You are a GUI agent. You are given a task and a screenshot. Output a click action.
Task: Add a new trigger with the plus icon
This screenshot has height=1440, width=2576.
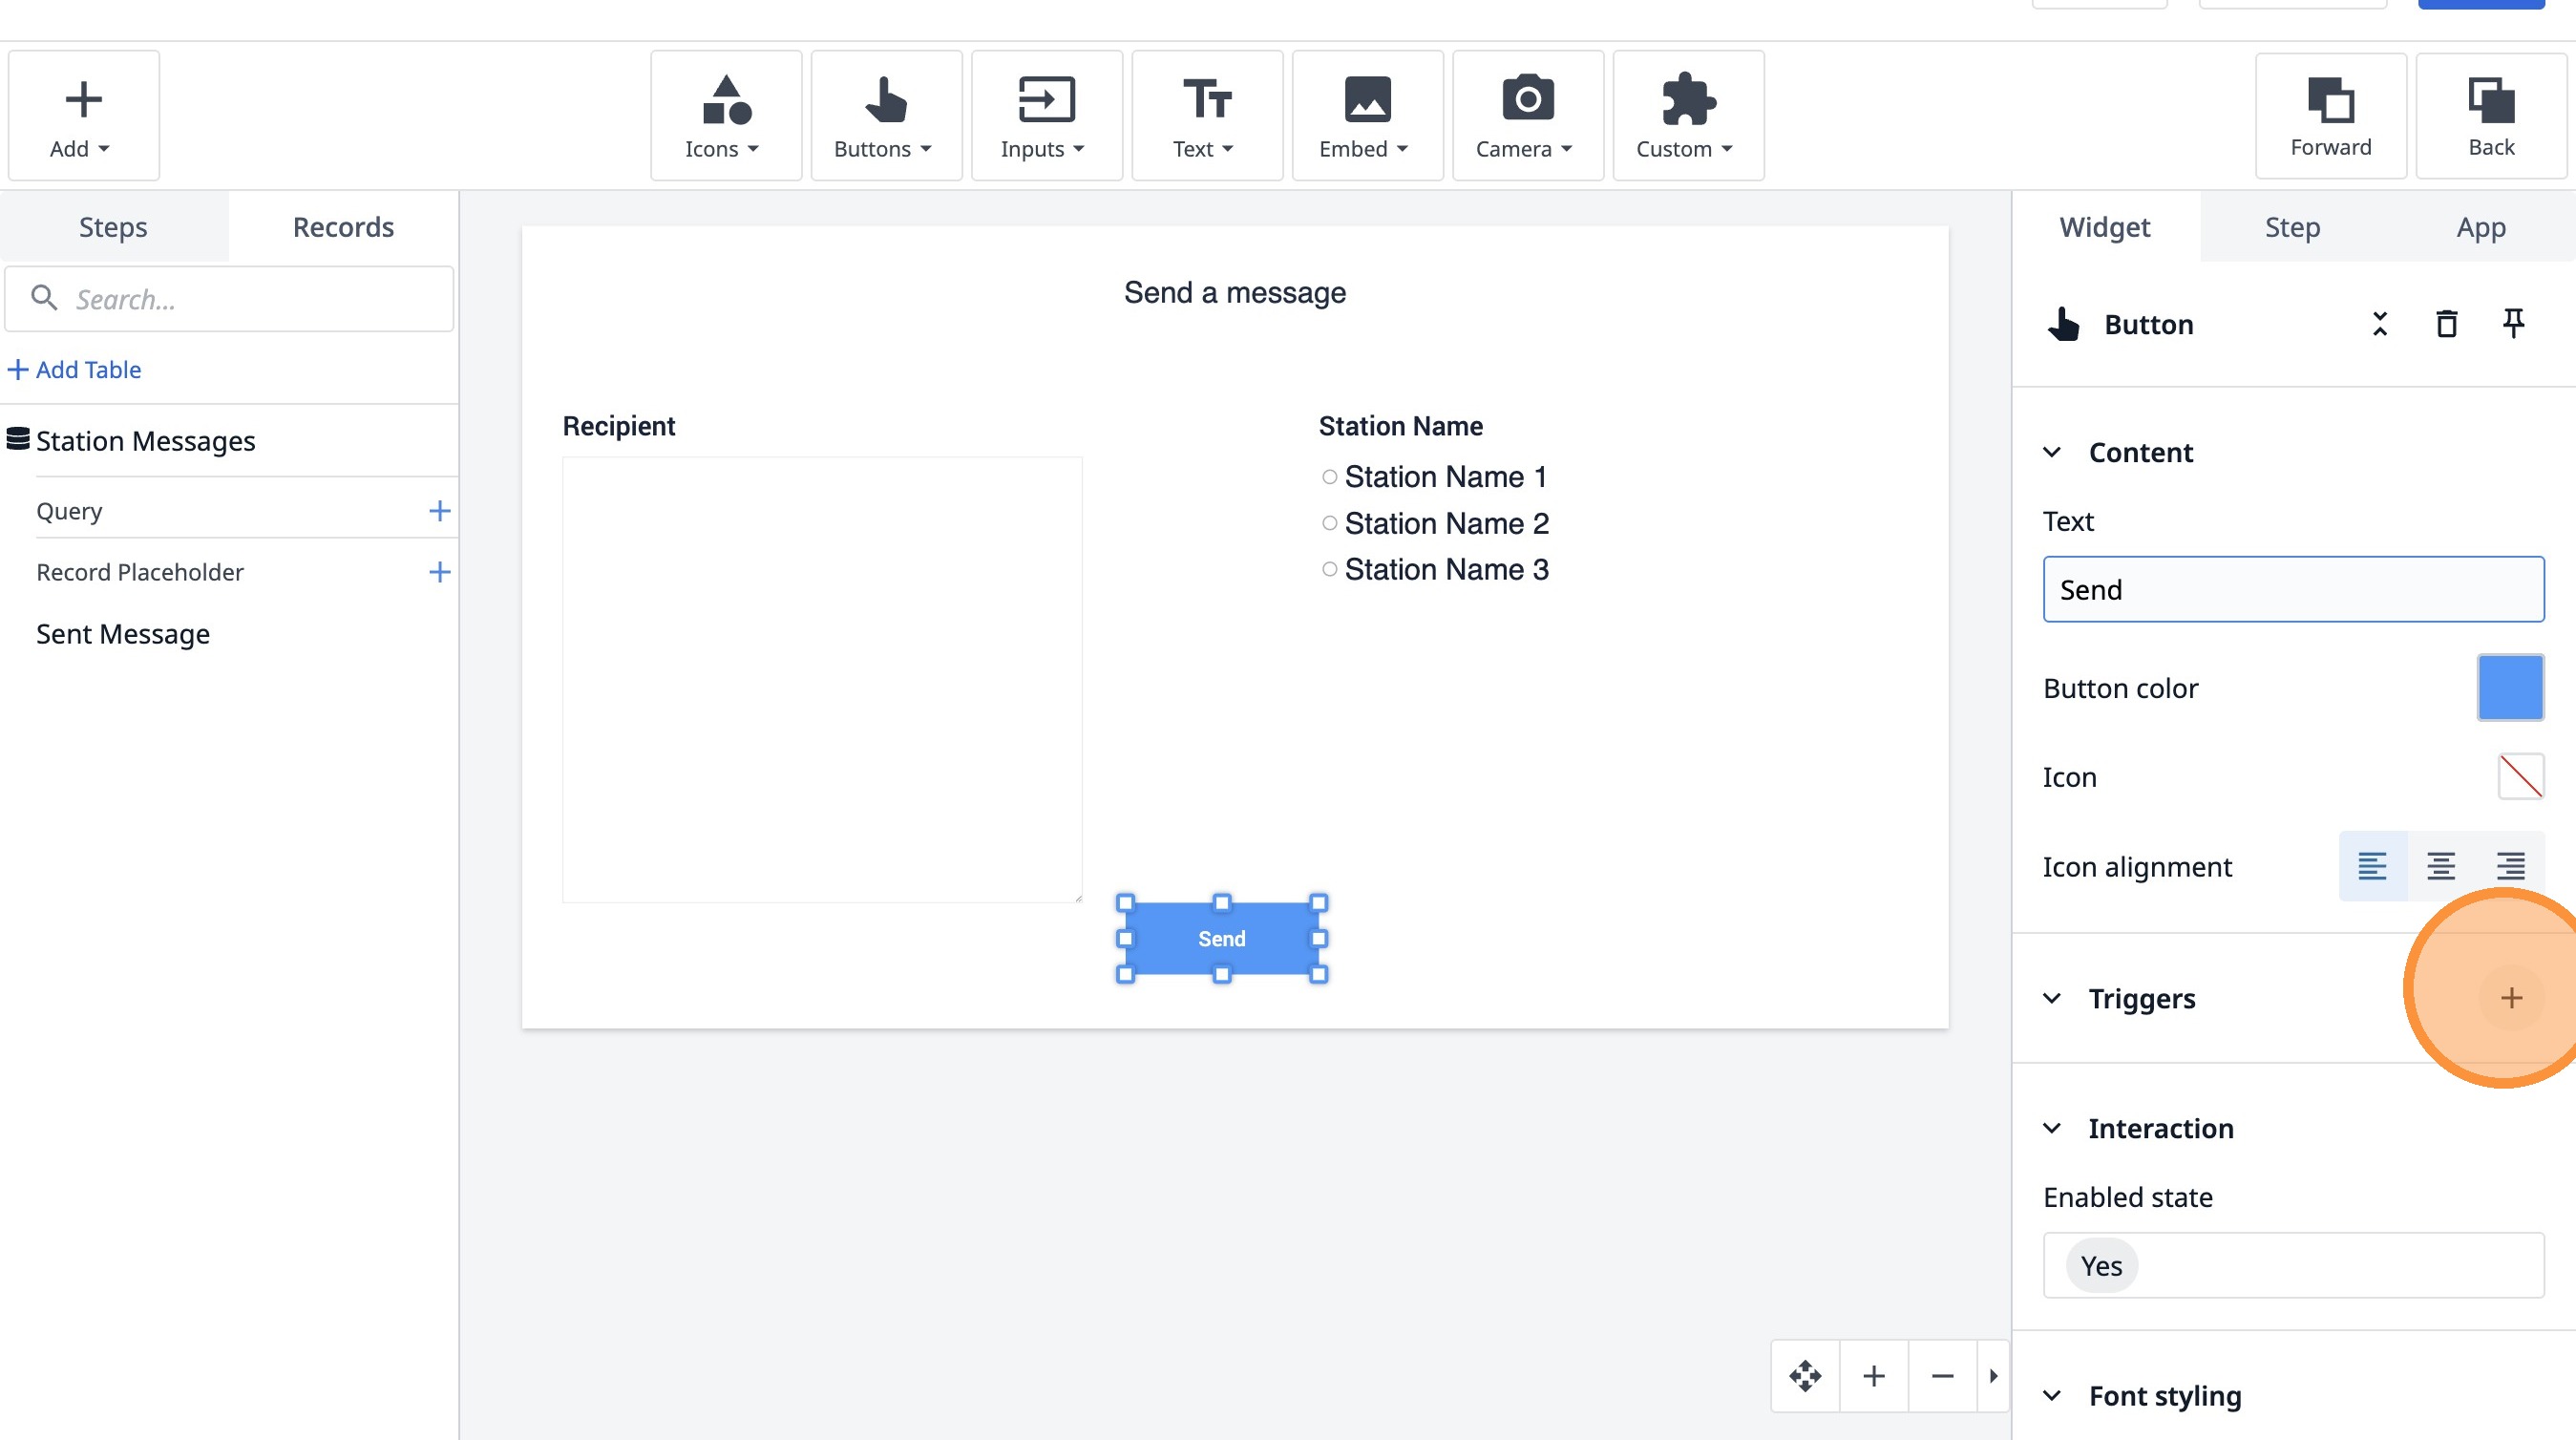tap(2511, 997)
